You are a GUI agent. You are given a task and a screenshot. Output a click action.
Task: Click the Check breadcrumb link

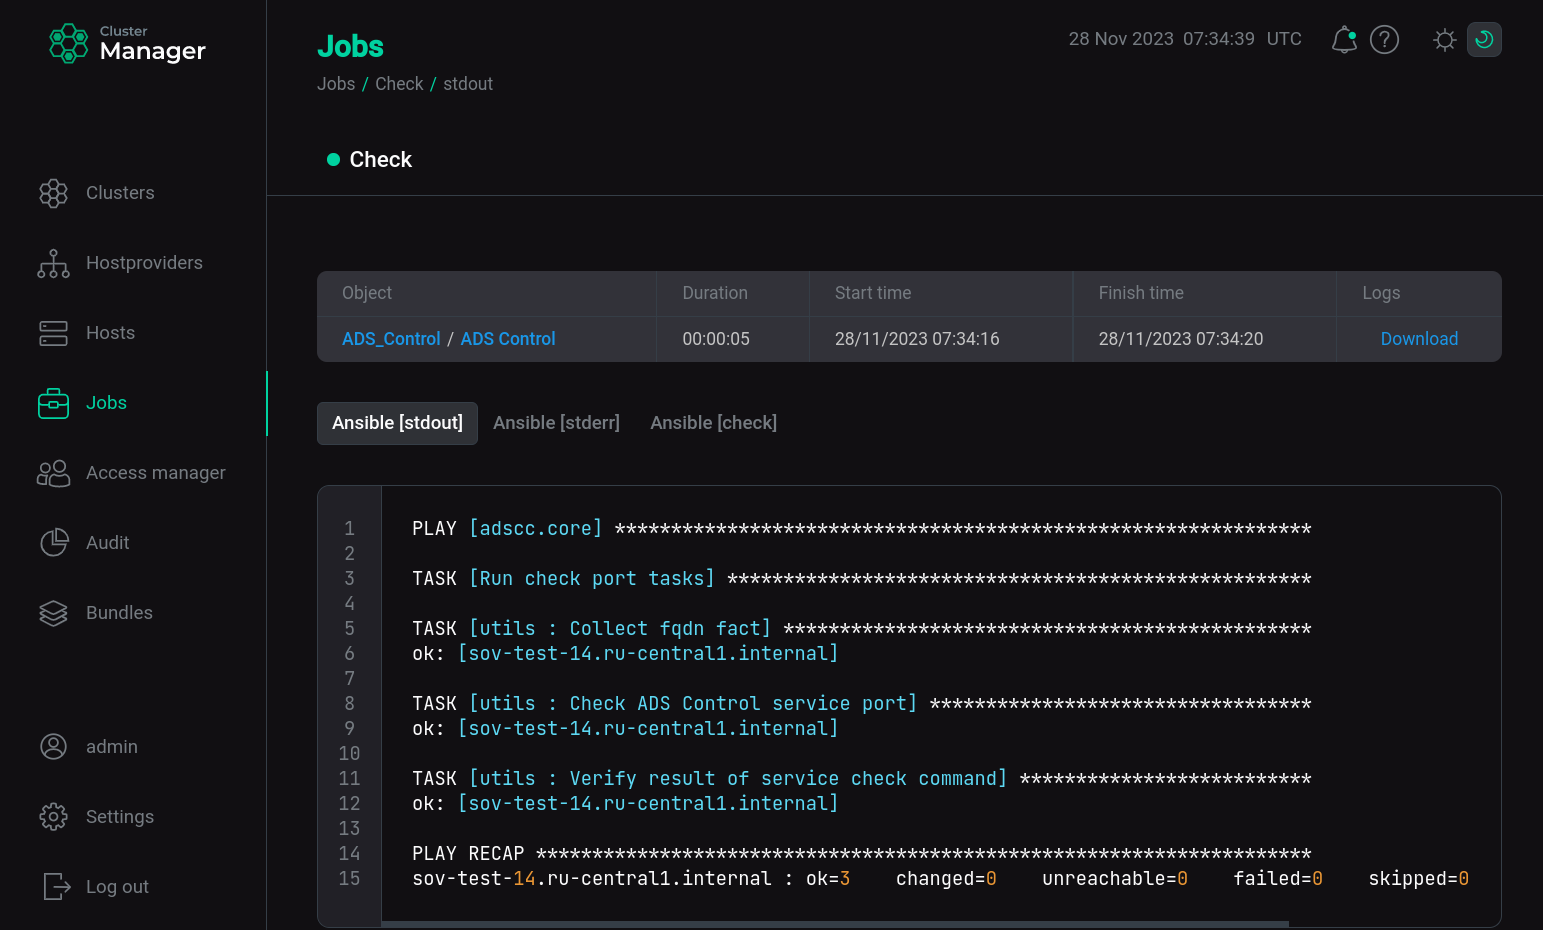coord(399,84)
